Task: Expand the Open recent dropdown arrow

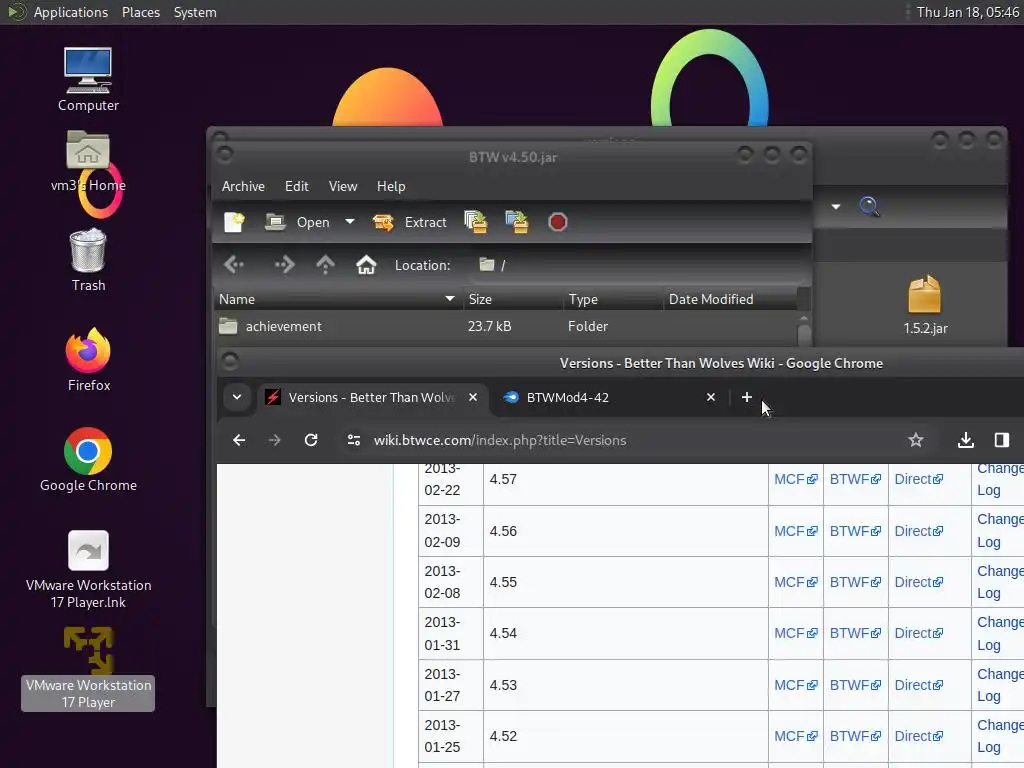Action: coord(350,221)
